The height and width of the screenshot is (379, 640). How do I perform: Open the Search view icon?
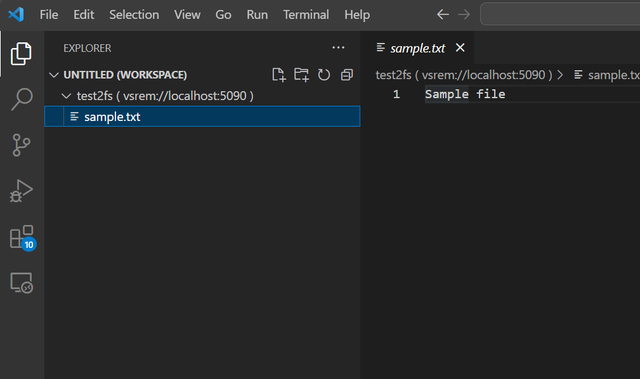(x=21, y=99)
